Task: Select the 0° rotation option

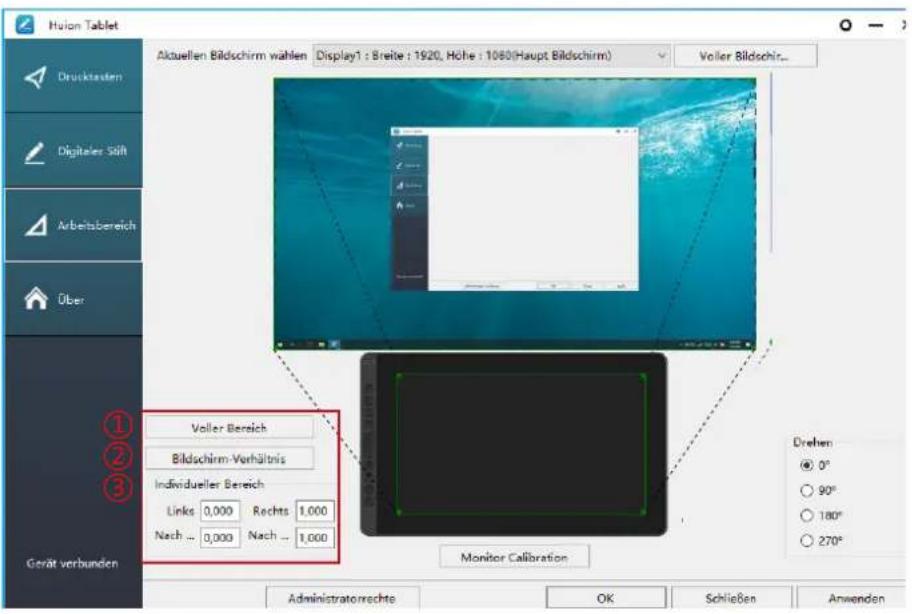Action: [x=807, y=465]
